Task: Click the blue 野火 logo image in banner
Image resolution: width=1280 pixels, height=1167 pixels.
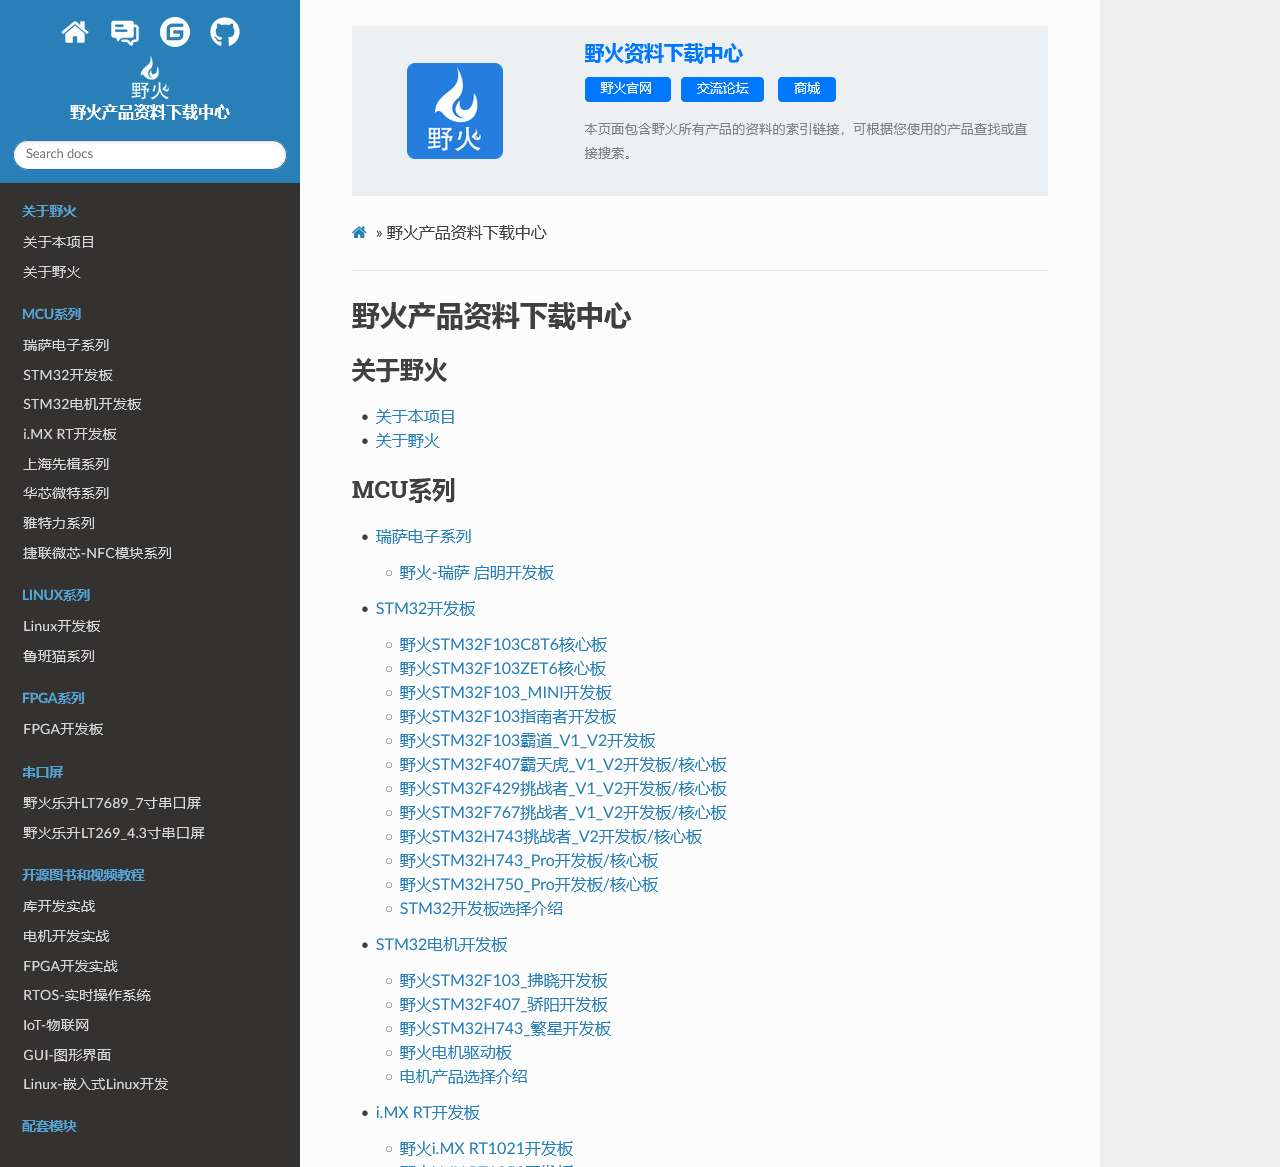Action: click(455, 111)
